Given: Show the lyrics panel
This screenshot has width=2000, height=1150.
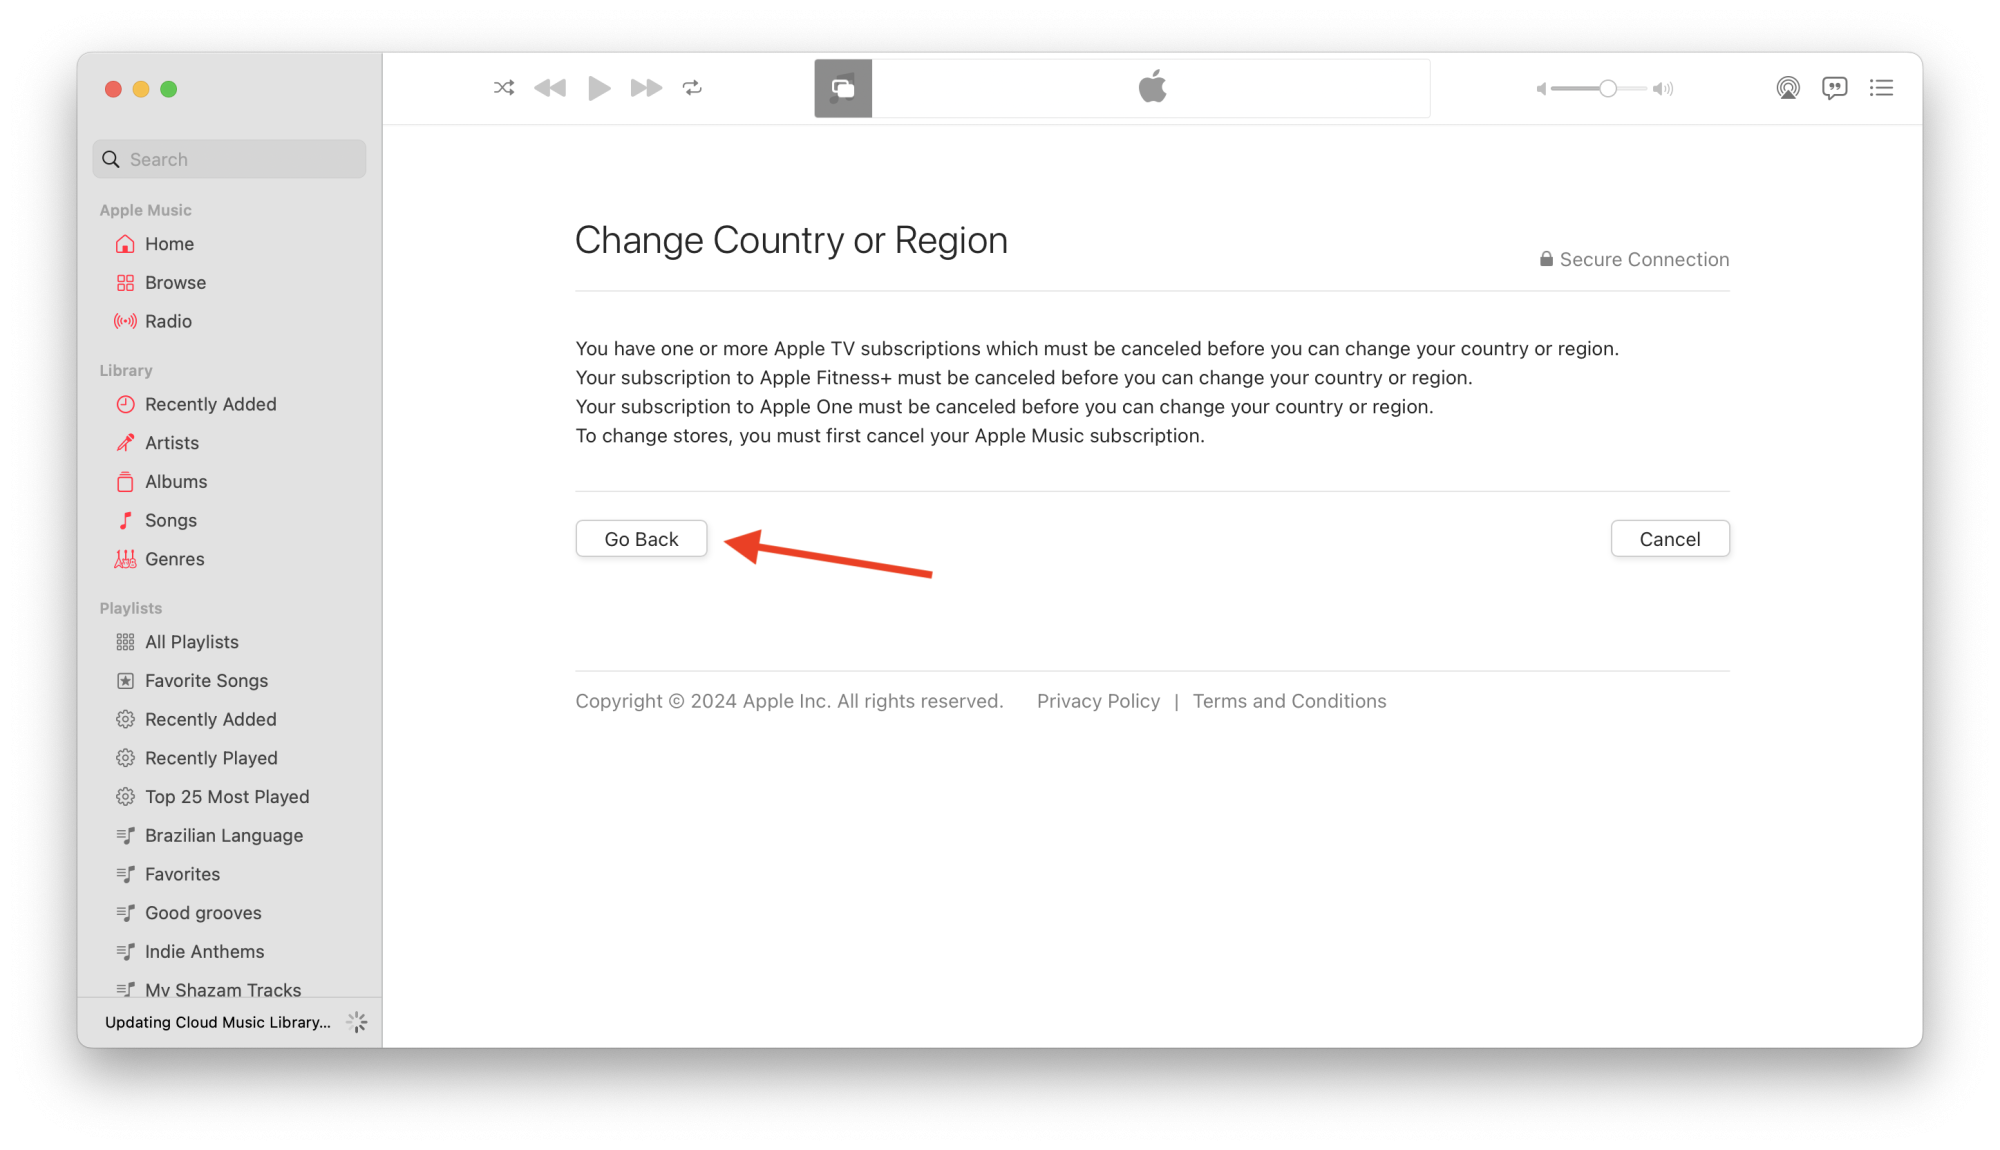Looking at the screenshot, I should click(1834, 88).
